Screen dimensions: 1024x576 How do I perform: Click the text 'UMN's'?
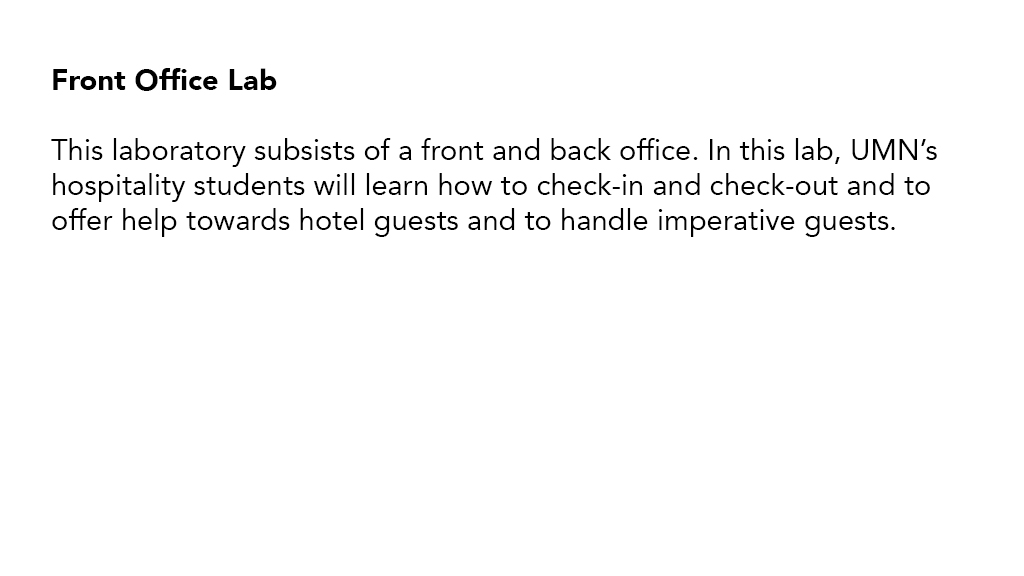(x=893, y=150)
